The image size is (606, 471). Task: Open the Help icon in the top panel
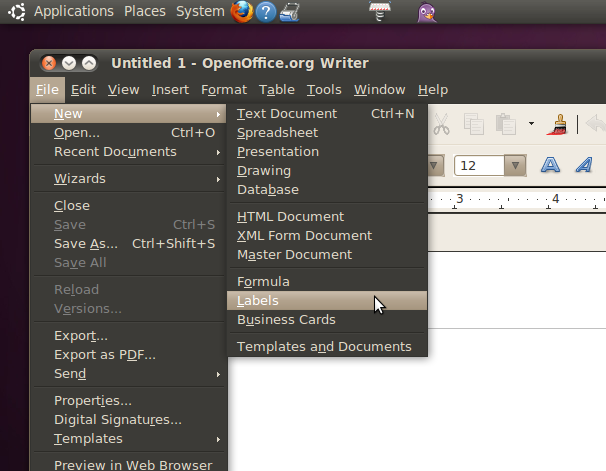(x=266, y=12)
